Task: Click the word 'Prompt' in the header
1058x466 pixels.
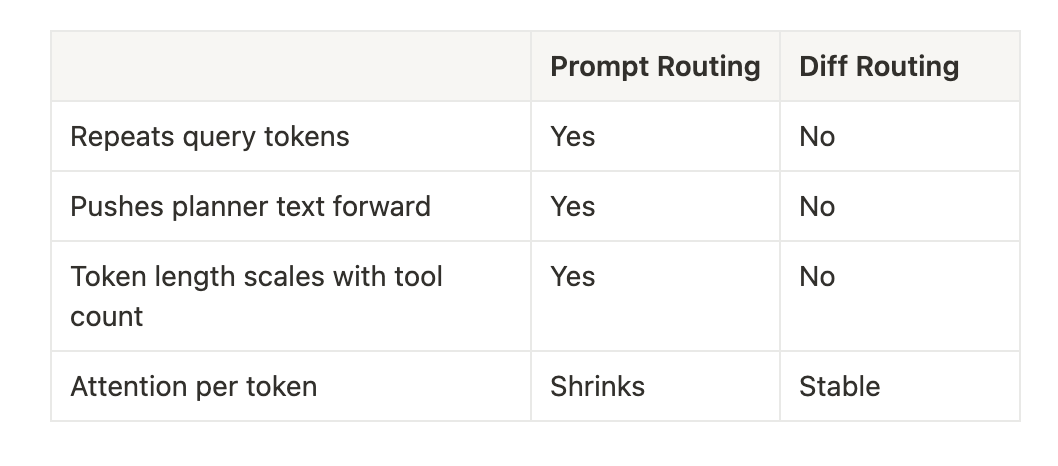Action: [x=600, y=67]
